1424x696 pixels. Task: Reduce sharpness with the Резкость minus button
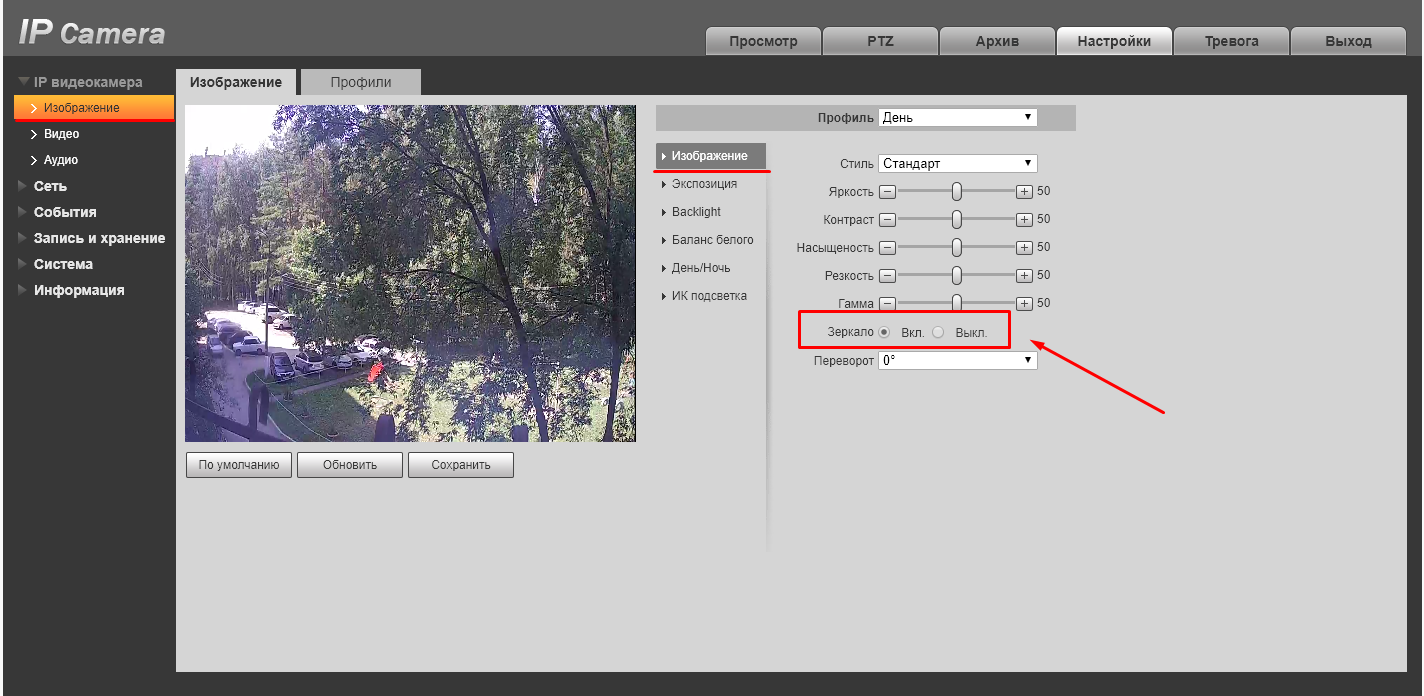tap(886, 275)
